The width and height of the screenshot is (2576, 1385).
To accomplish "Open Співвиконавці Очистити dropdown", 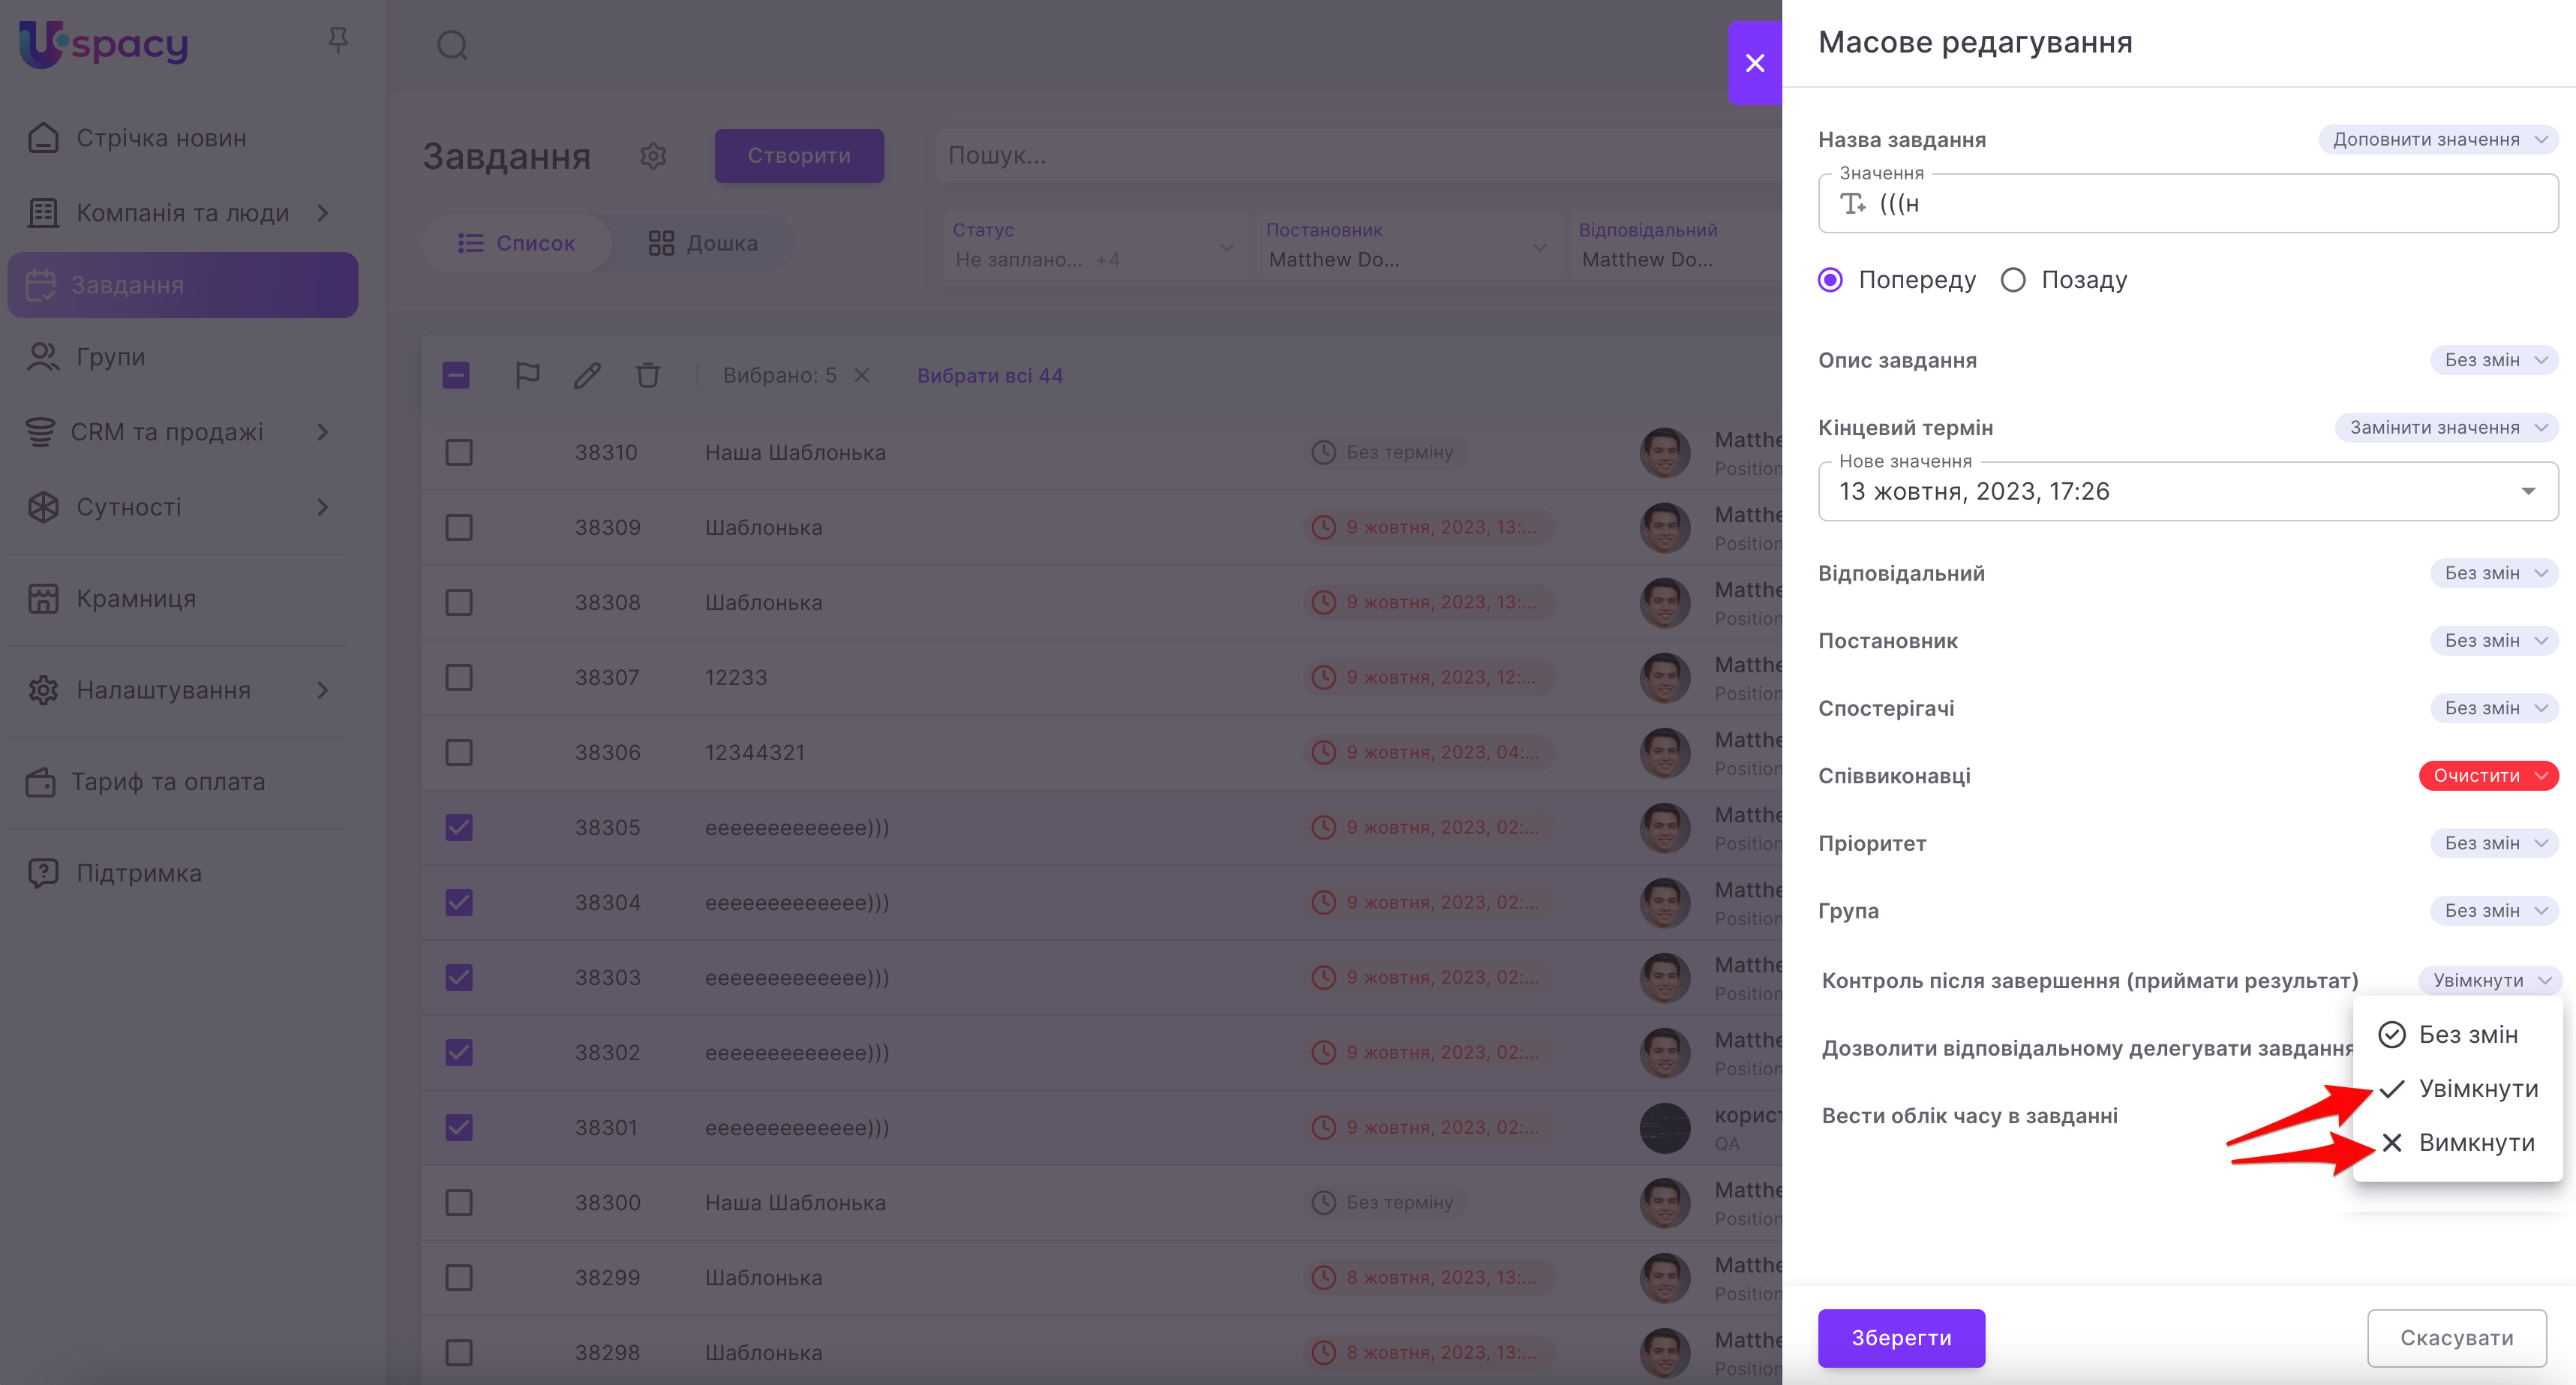I will (x=2487, y=776).
